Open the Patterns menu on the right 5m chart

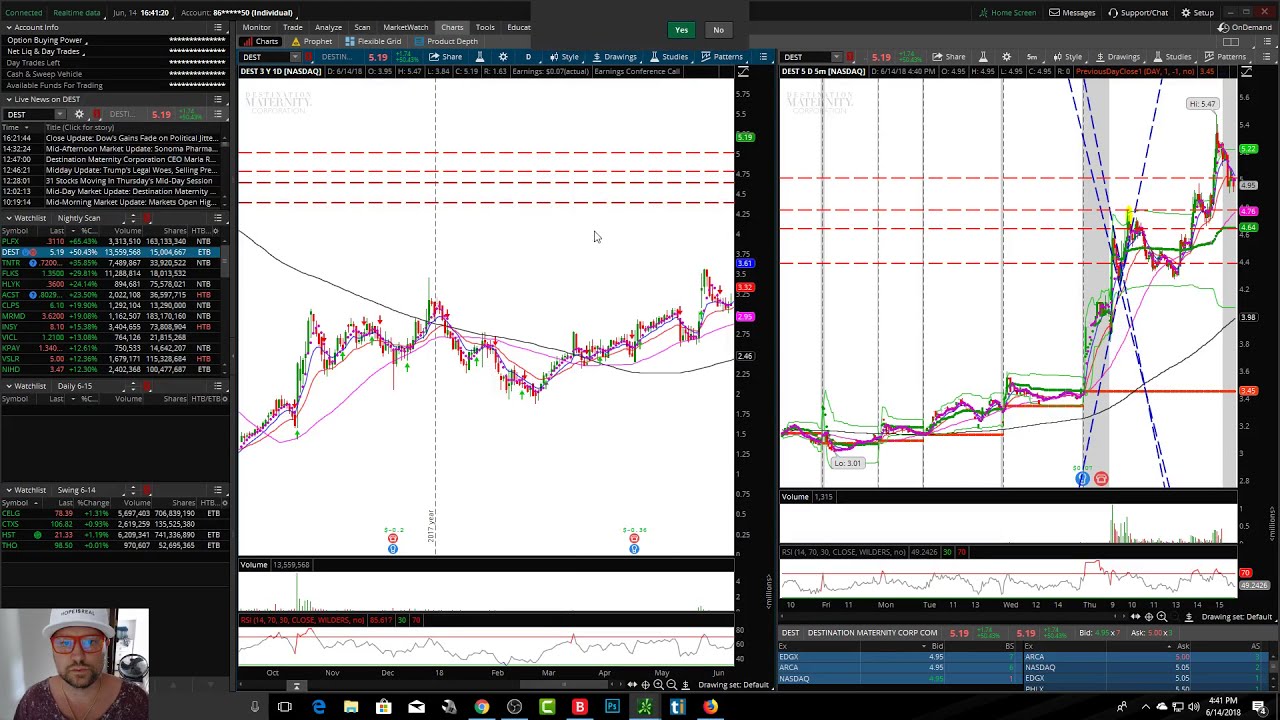click(1225, 57)
